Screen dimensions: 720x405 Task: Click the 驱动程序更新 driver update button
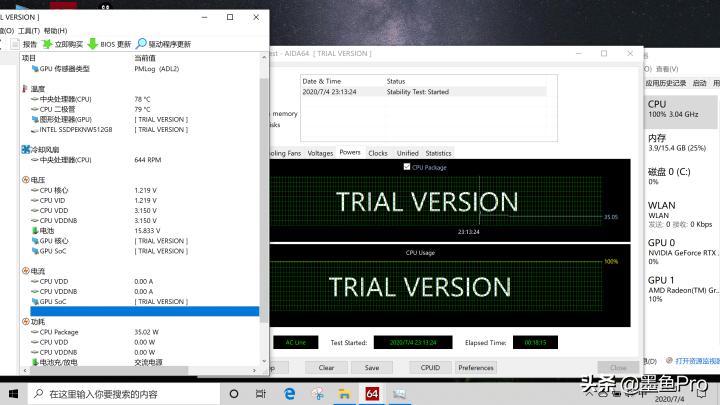163,44
